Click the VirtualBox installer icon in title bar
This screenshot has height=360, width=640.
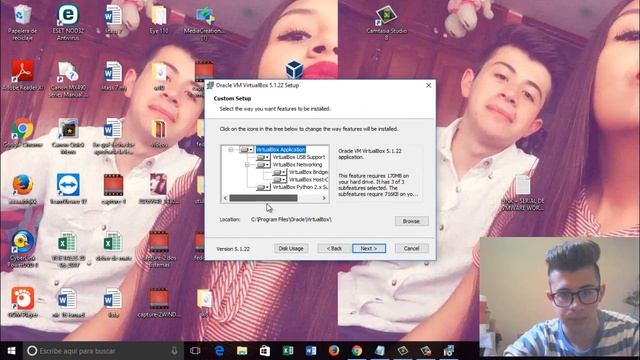click(210, 85)
